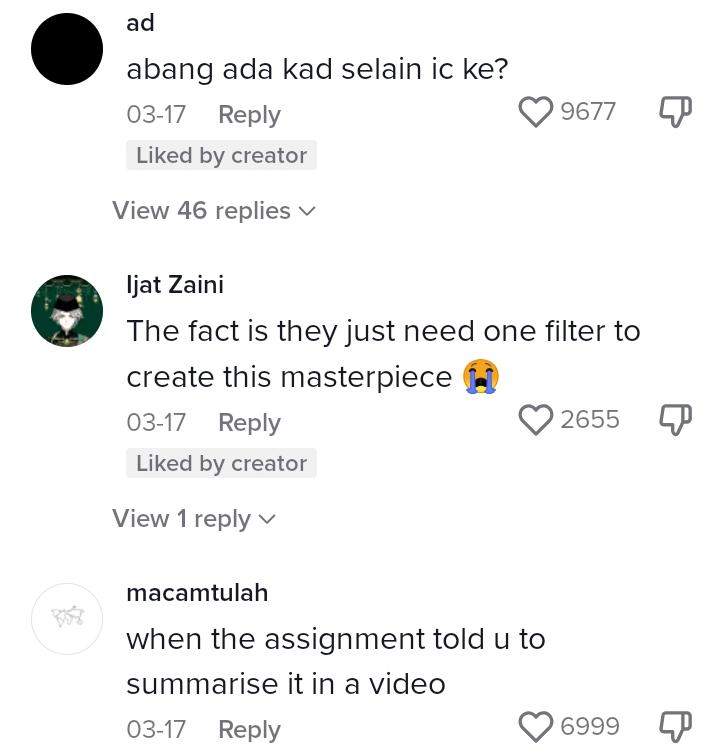Dislike the comment by ad
The width and height of the screenshot is (720, 748).
(x=676, y=112)
